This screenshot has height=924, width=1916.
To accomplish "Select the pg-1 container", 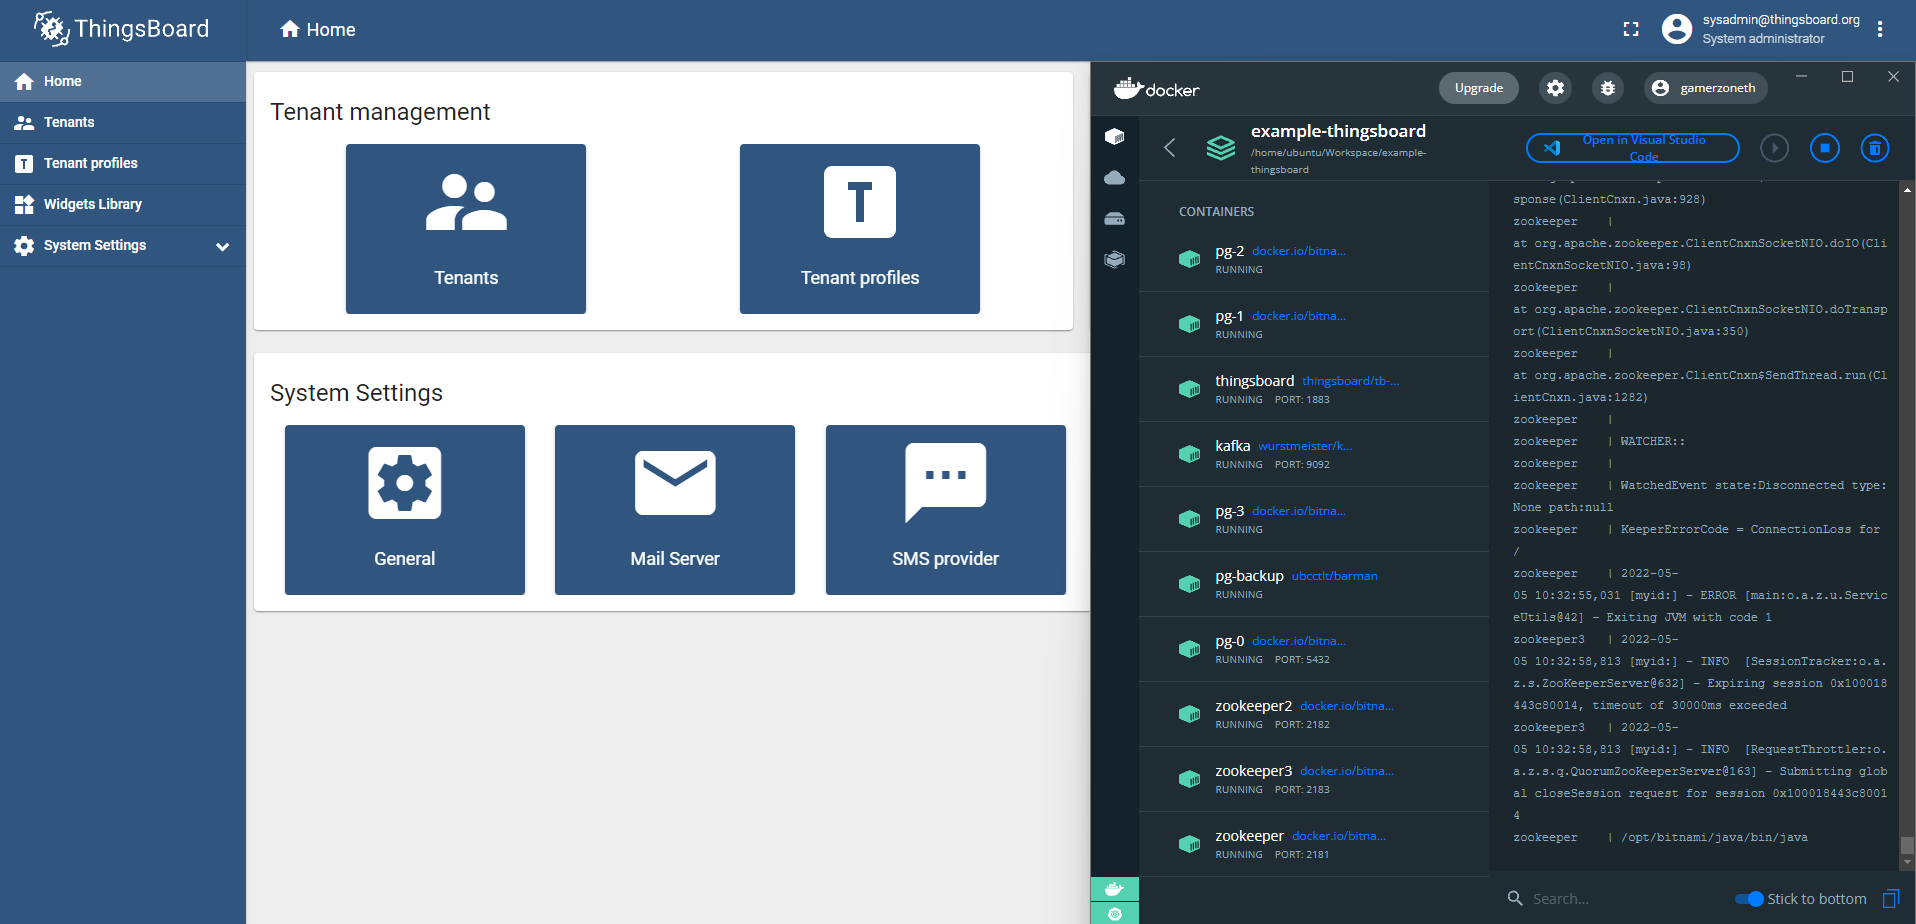I will (1314, 324).
